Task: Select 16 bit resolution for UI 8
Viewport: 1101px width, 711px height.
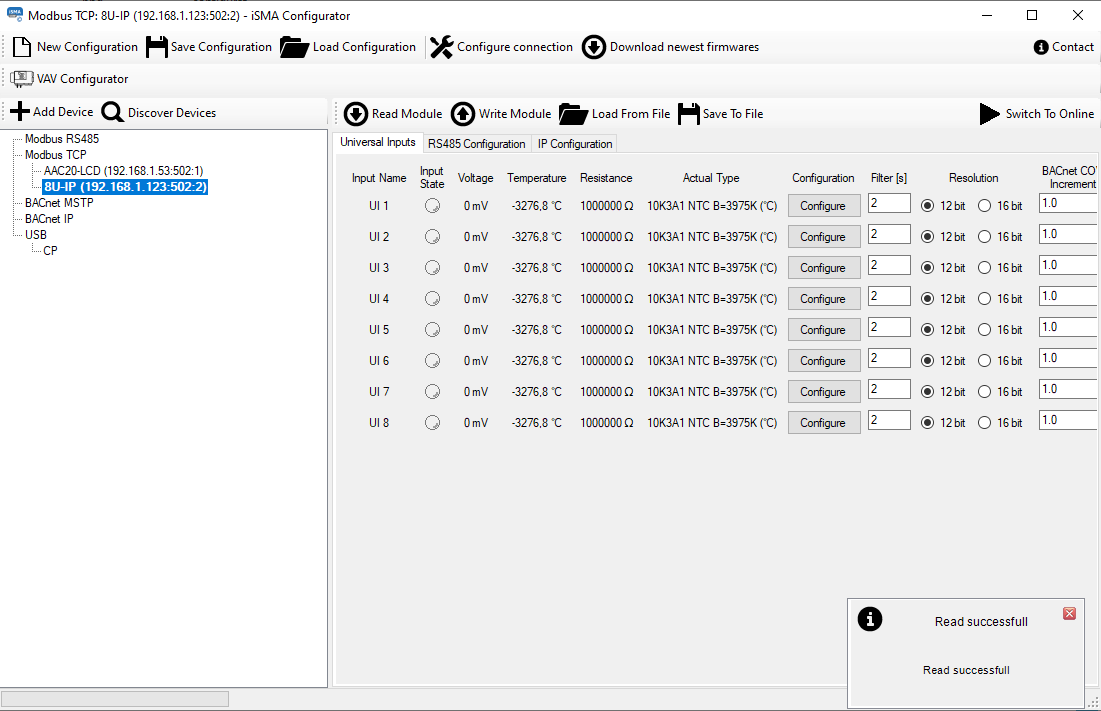Action: (x=983, y=422)
